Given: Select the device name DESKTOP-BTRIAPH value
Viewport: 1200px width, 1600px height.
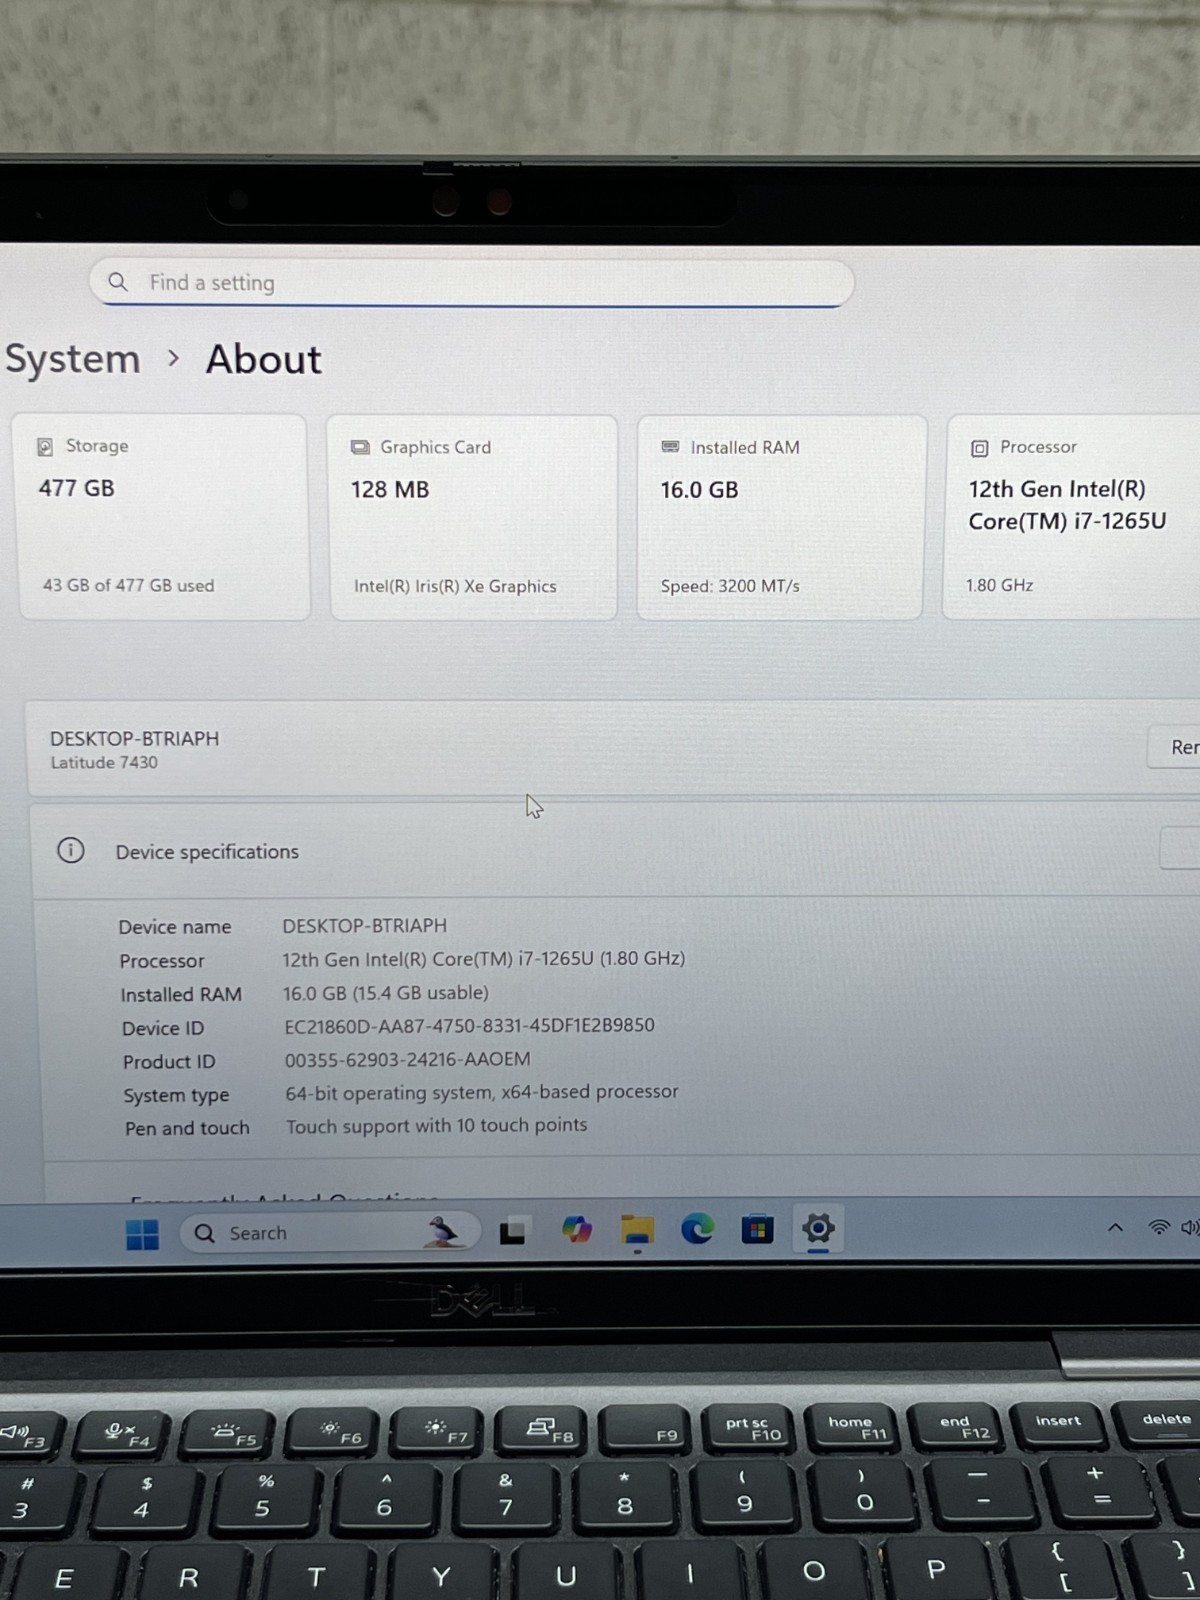Looking at the screenshot, I should 364,925.
